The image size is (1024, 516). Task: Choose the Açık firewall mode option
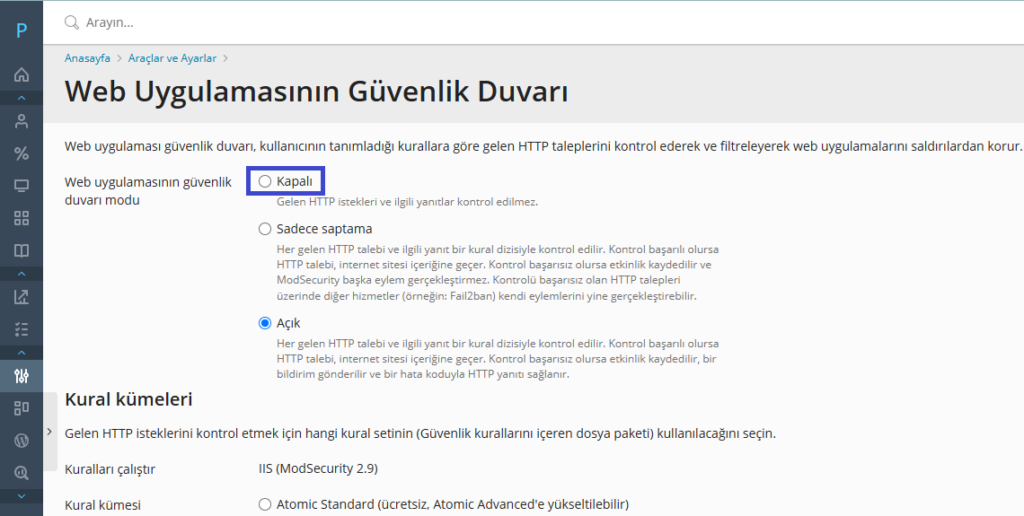coord(265,323)
